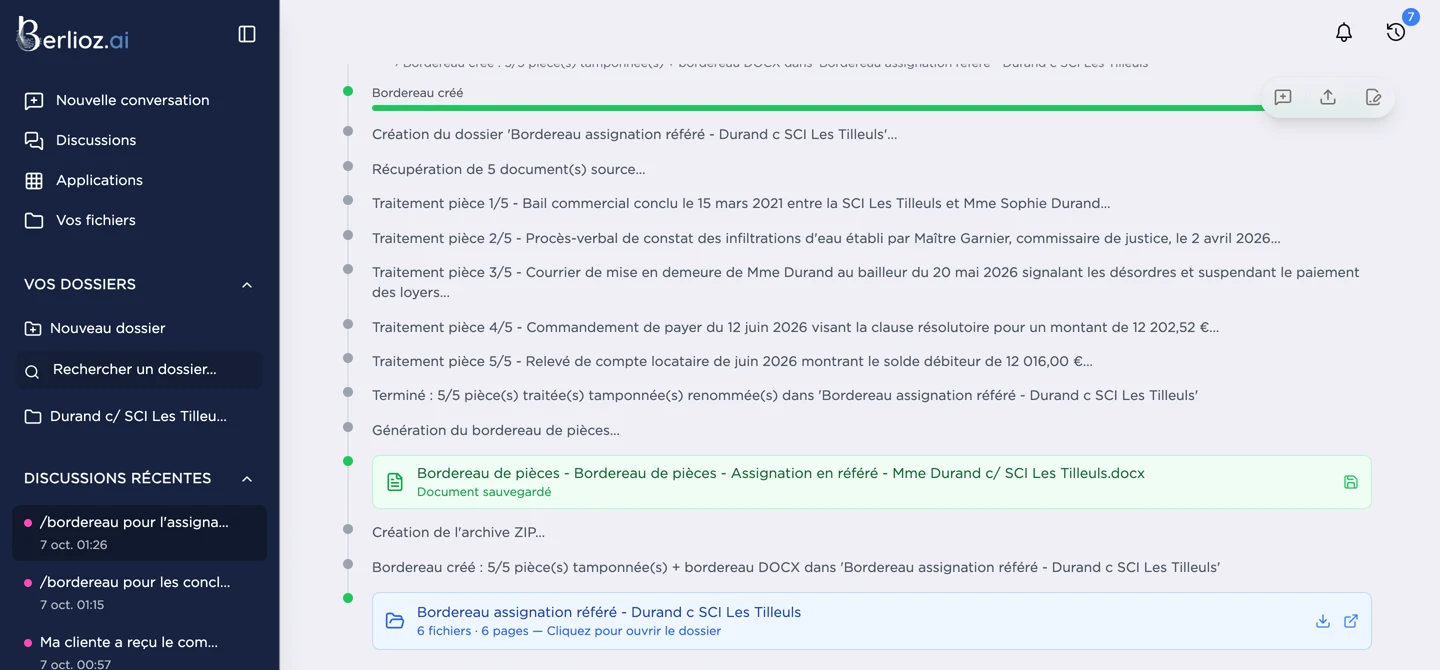The width and height of the screenshot is (1440, 670).
Task: Download the Bordereau assignation référé folder
Action: 1323,621
